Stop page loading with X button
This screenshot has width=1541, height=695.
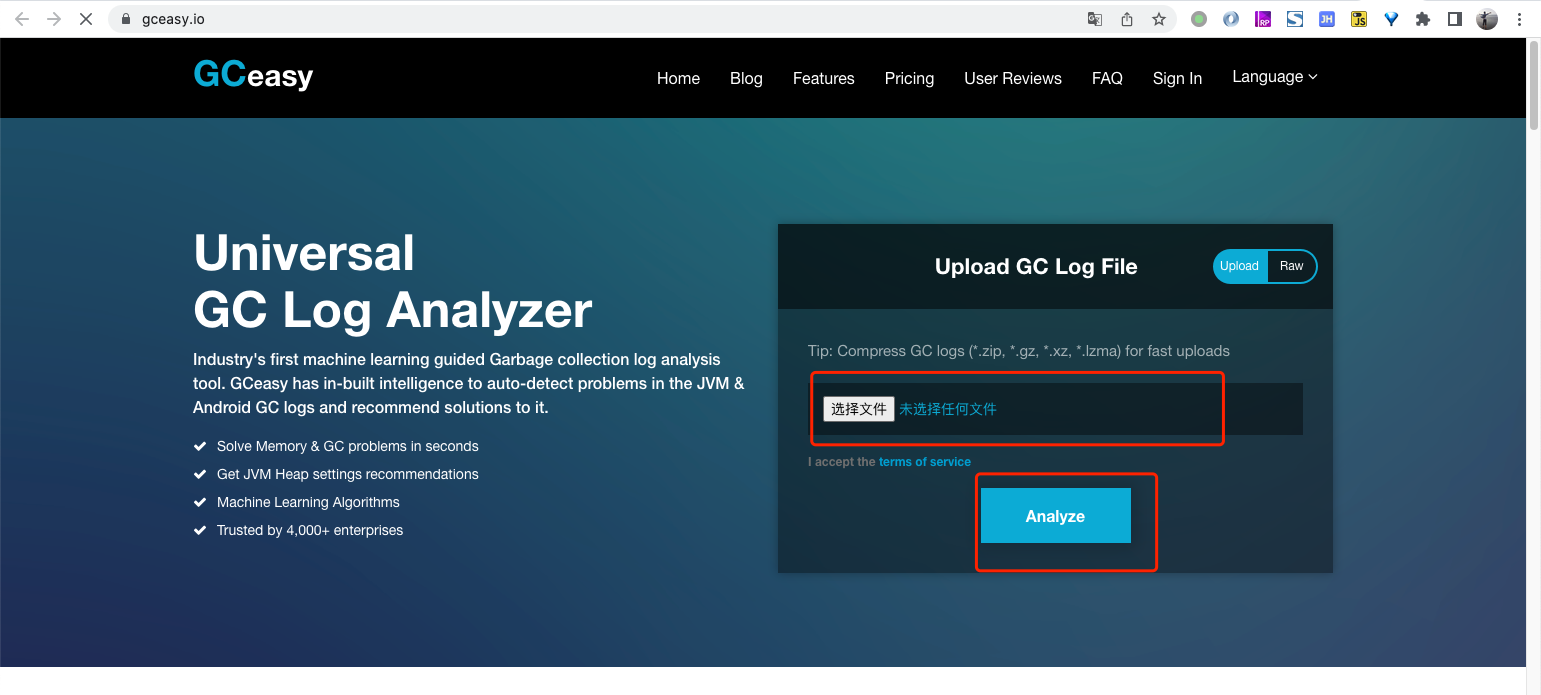86,19
